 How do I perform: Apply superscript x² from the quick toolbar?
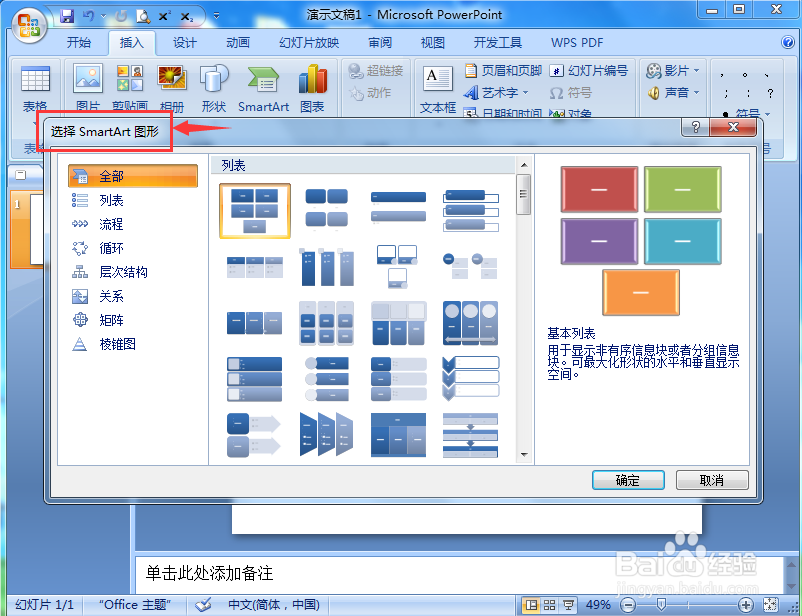164,16
